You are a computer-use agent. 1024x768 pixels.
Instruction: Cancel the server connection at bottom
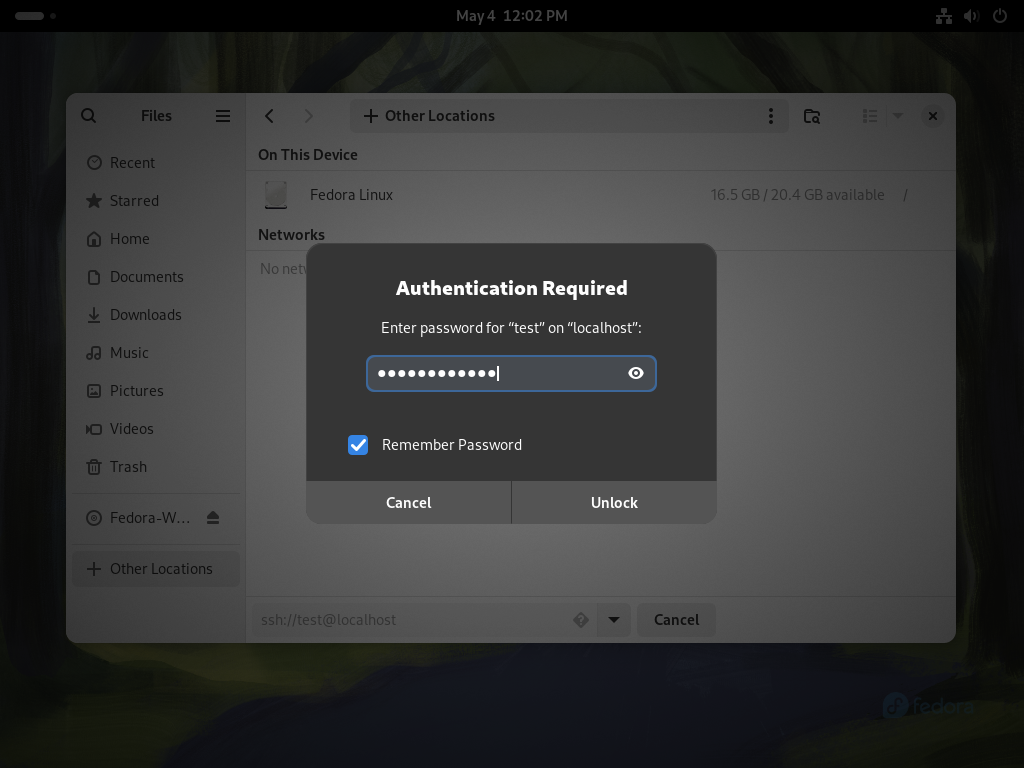tap(677, 620)
